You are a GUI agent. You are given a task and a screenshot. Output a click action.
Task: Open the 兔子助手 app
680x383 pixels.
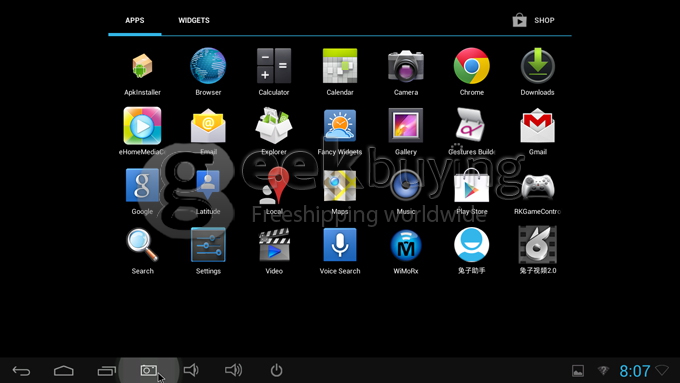[x=472, y=245]
